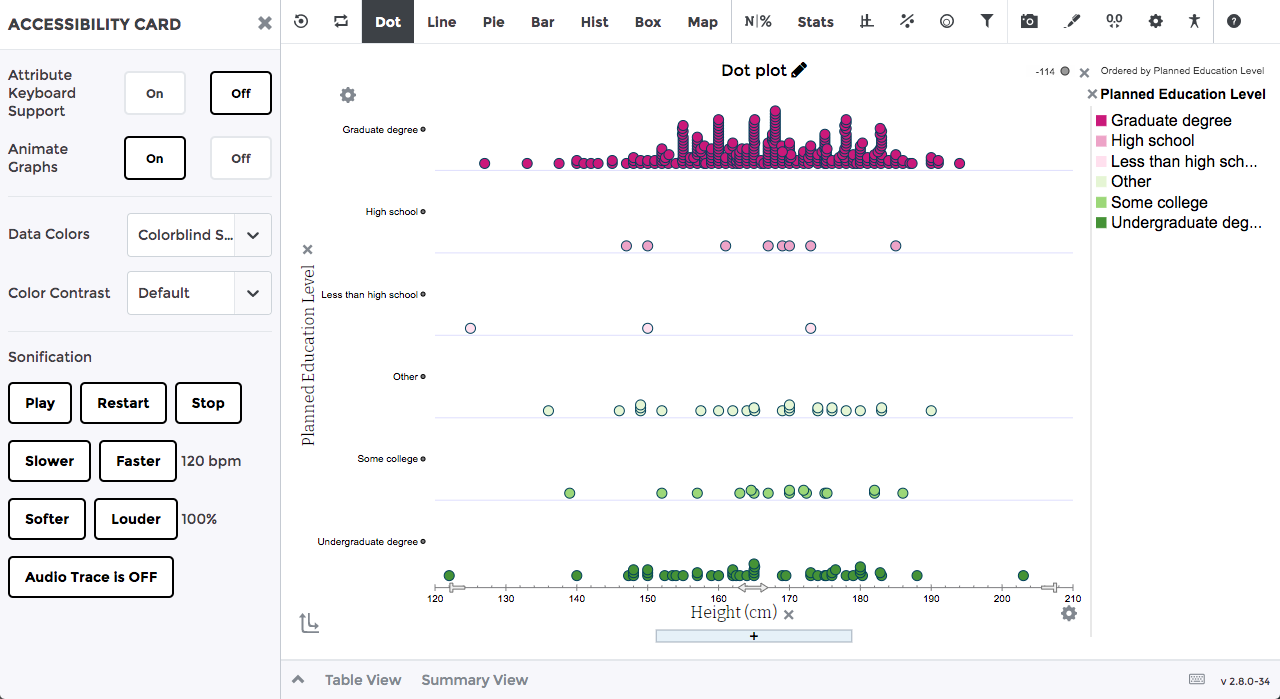This screenshot has height=699, width=1280.
Task: Open the Color Contrast dropdown
Action: [x=199, y=293]
